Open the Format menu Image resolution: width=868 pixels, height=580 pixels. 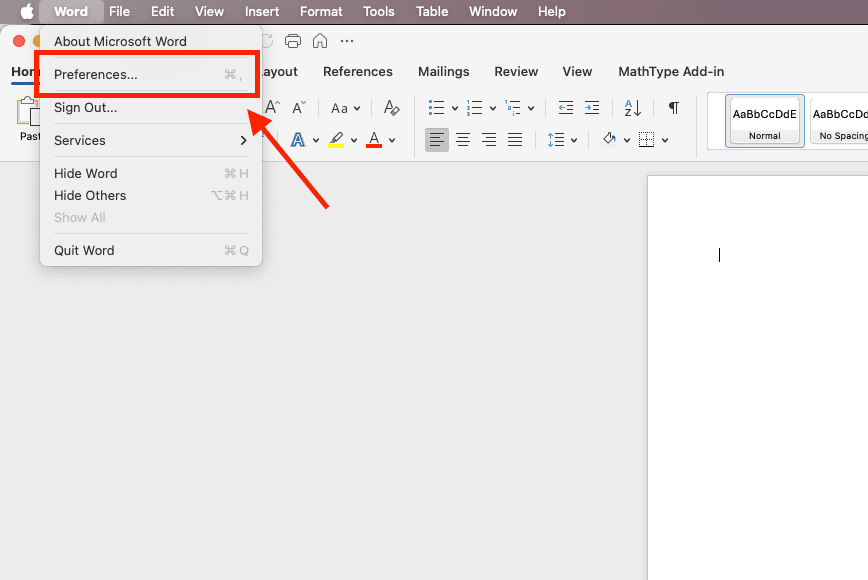coord(321,11)
